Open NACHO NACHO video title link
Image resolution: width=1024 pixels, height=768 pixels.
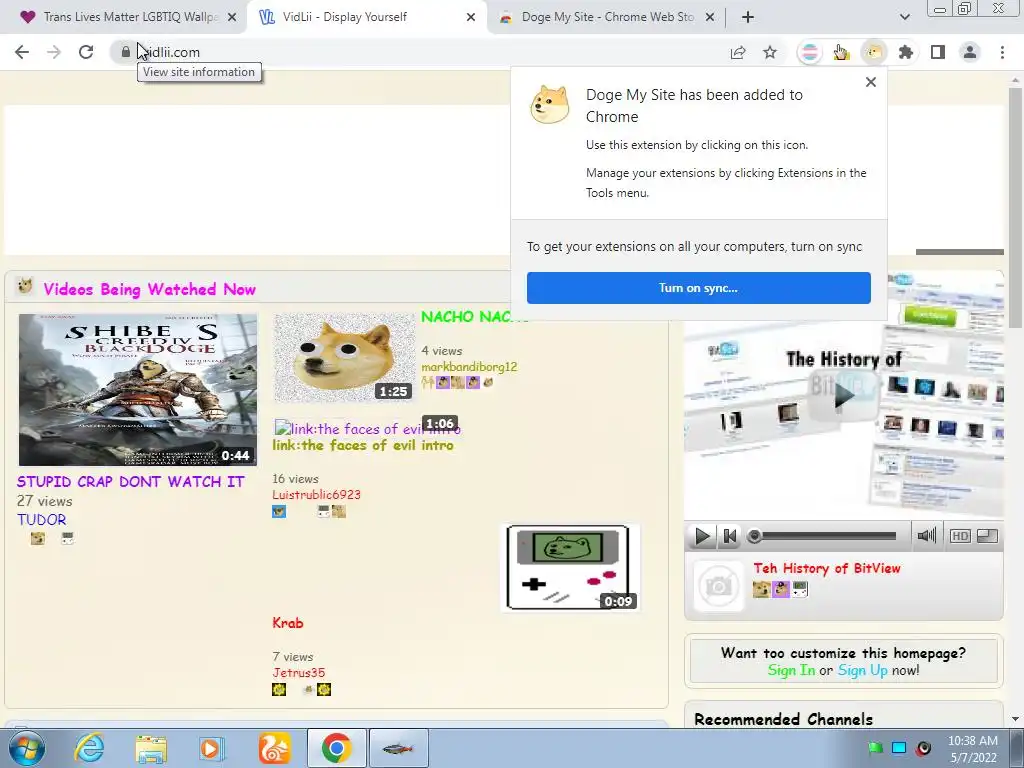click(474, 317)
